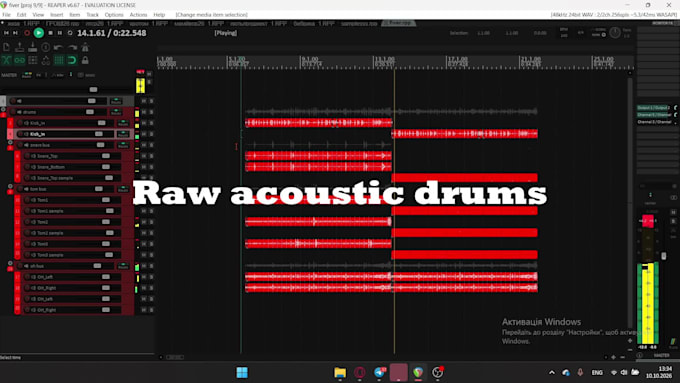Image resolution: width=680 pixels, height=383 pixels.
Task: Solo the Tom2 track
Action: (x=151, y=222)
